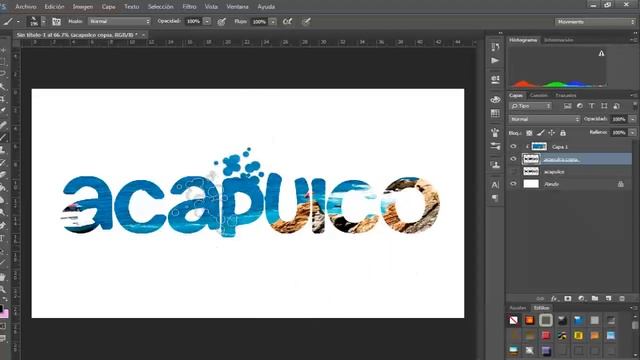Open the Filtro menu
Screen dimensions: 640x360
click(189, 7)
